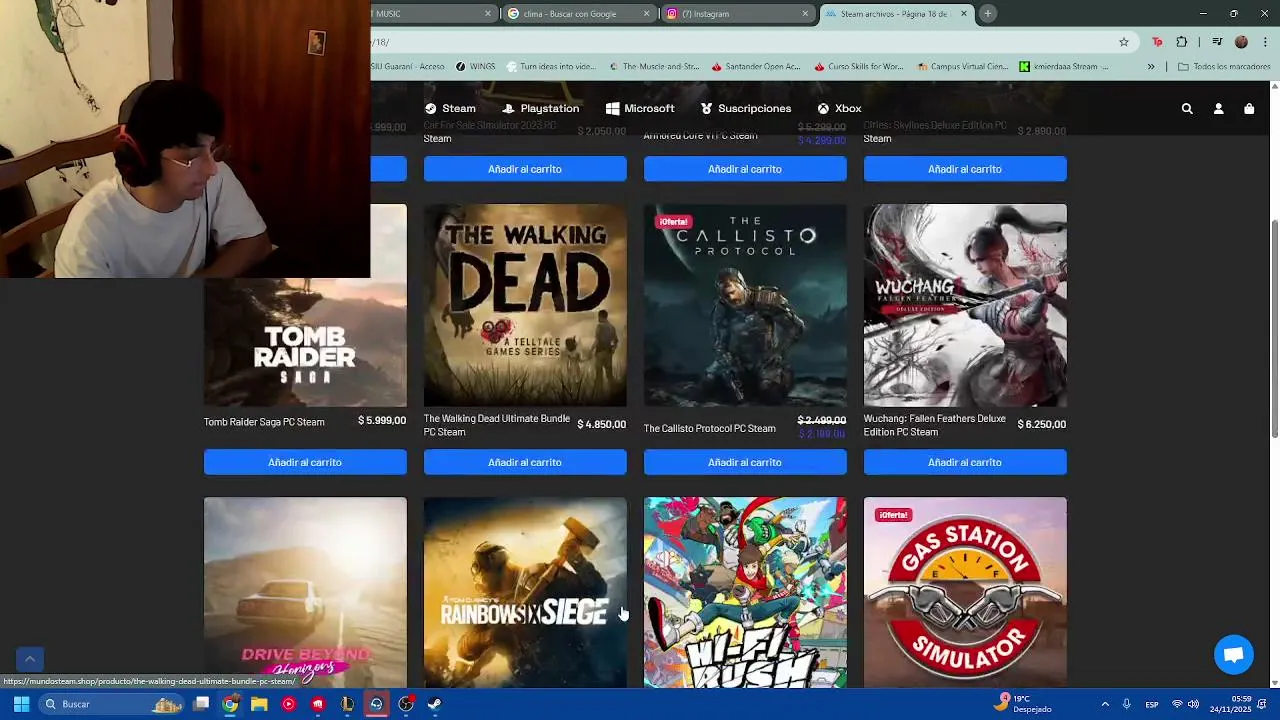
Task: Open Task View on the taskbar
Action: (201, 704)
